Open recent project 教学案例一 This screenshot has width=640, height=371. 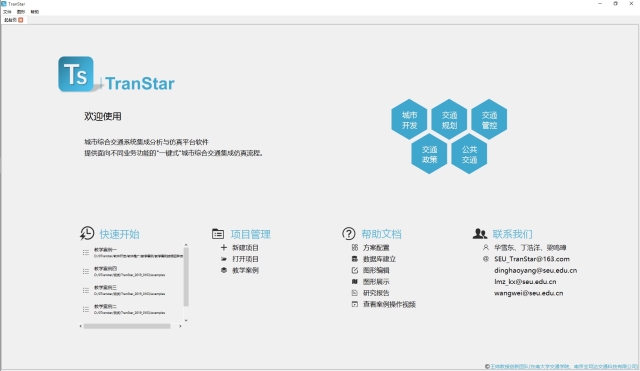pyautogui.click(x=133, y=252)
